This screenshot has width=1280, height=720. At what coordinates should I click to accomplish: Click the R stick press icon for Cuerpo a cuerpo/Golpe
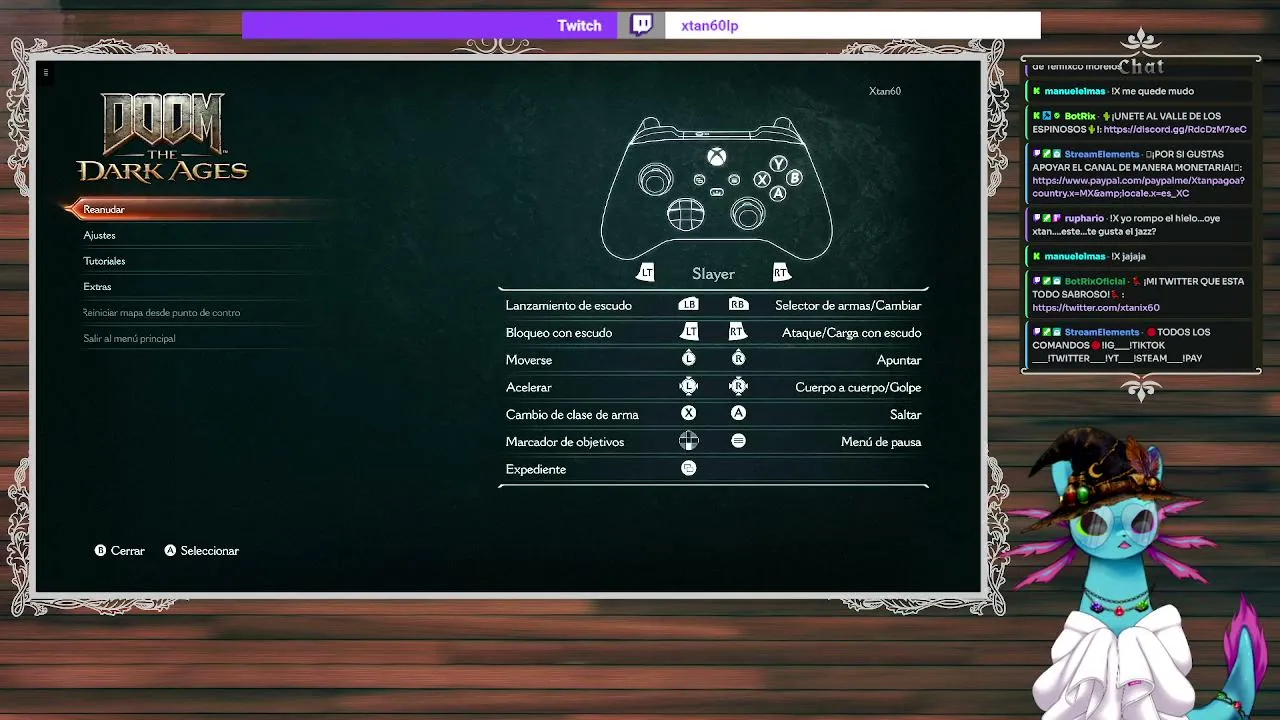click(738, 386)
